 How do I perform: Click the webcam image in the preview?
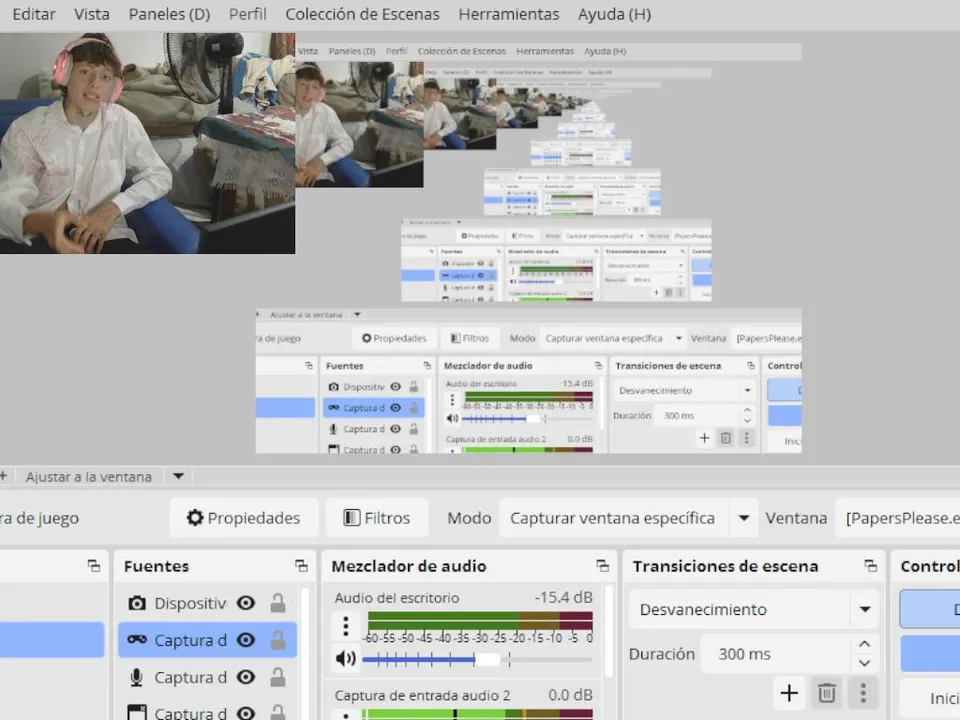point(148,143)
